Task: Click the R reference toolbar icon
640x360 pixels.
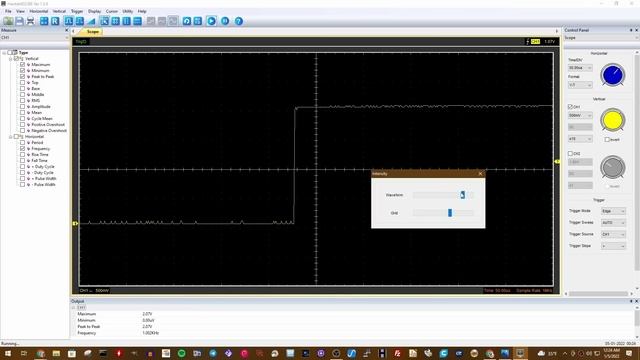Action: (55, 21)
